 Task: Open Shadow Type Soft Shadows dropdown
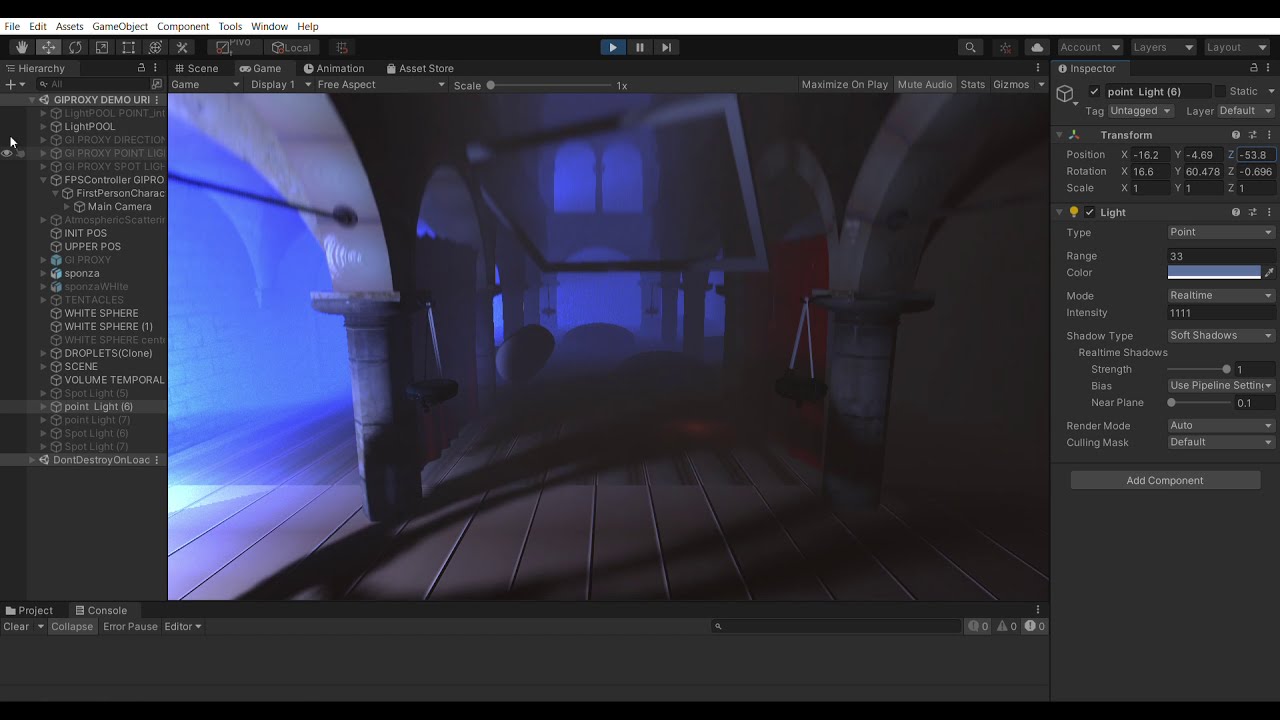[1221, 336]
